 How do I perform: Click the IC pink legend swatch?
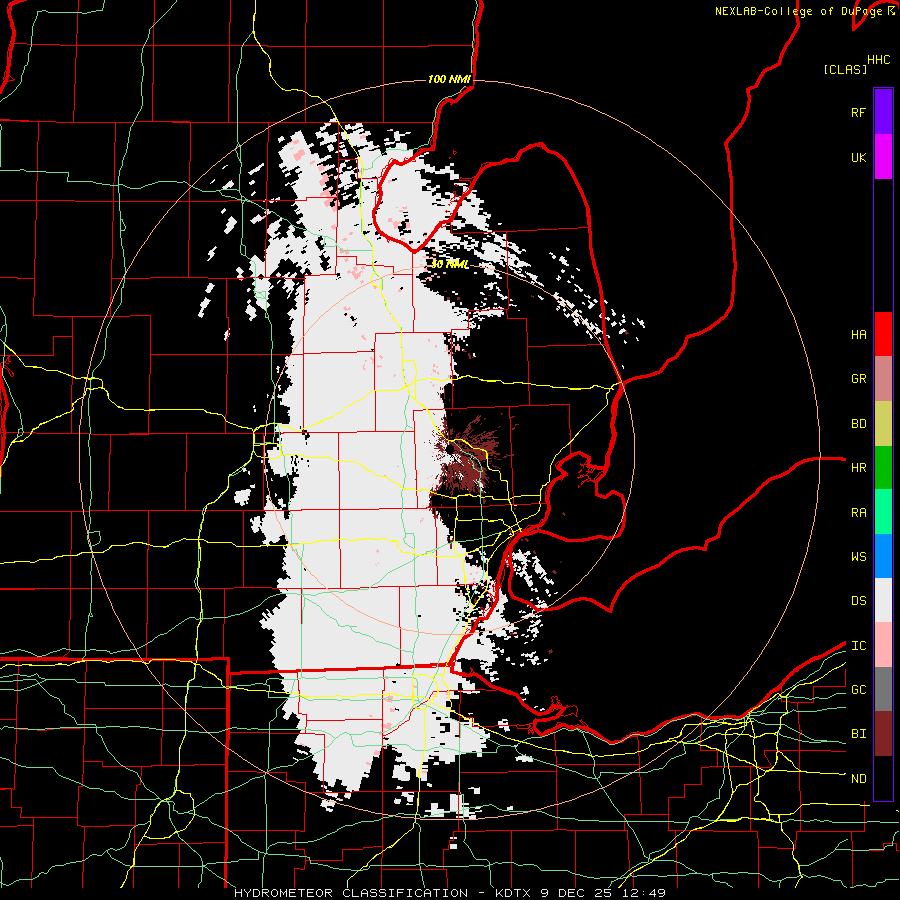tap(883, 645)
